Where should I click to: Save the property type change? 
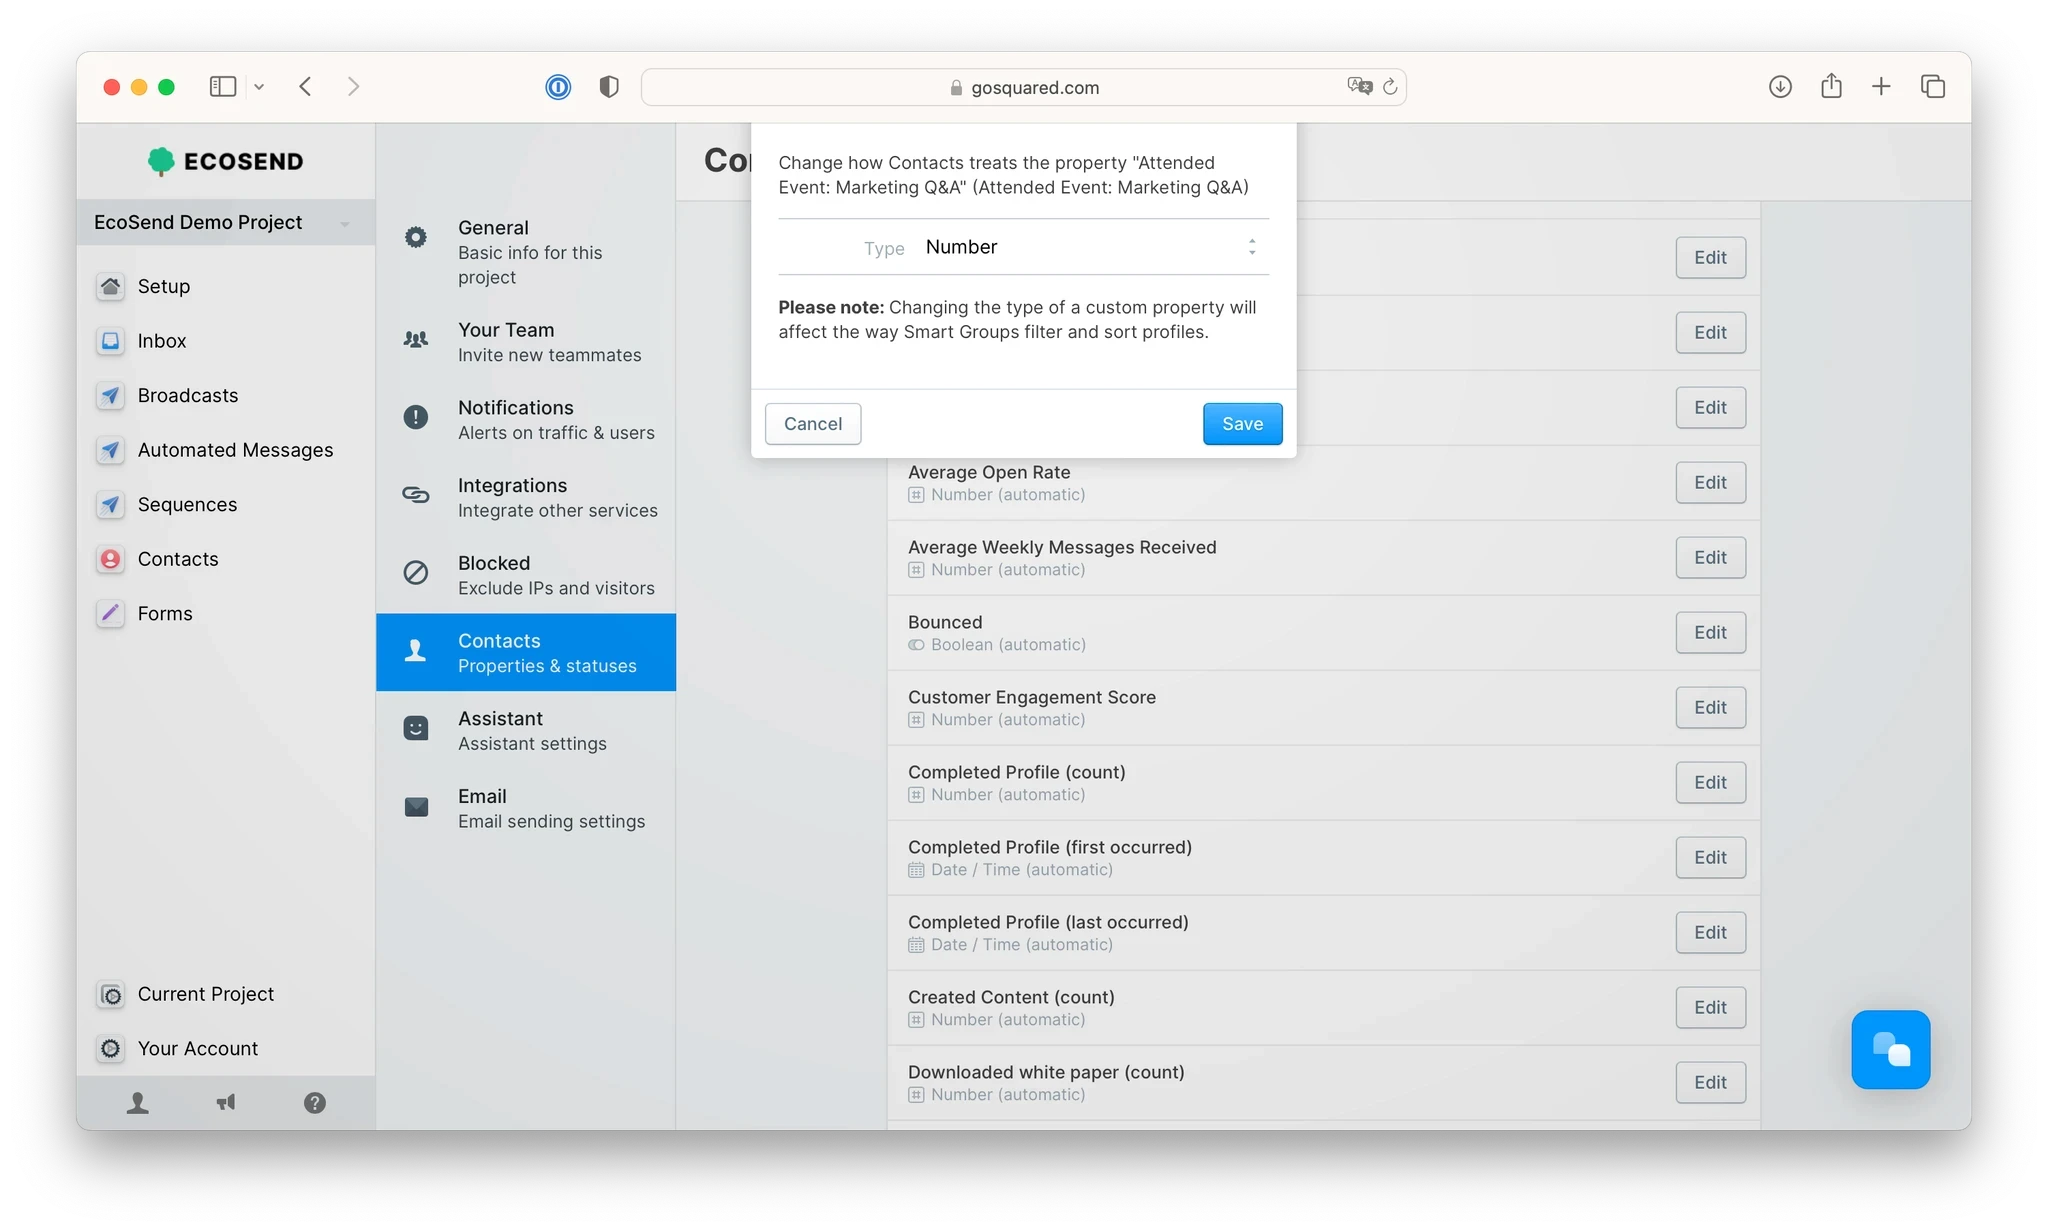[x=1242, y=424]
